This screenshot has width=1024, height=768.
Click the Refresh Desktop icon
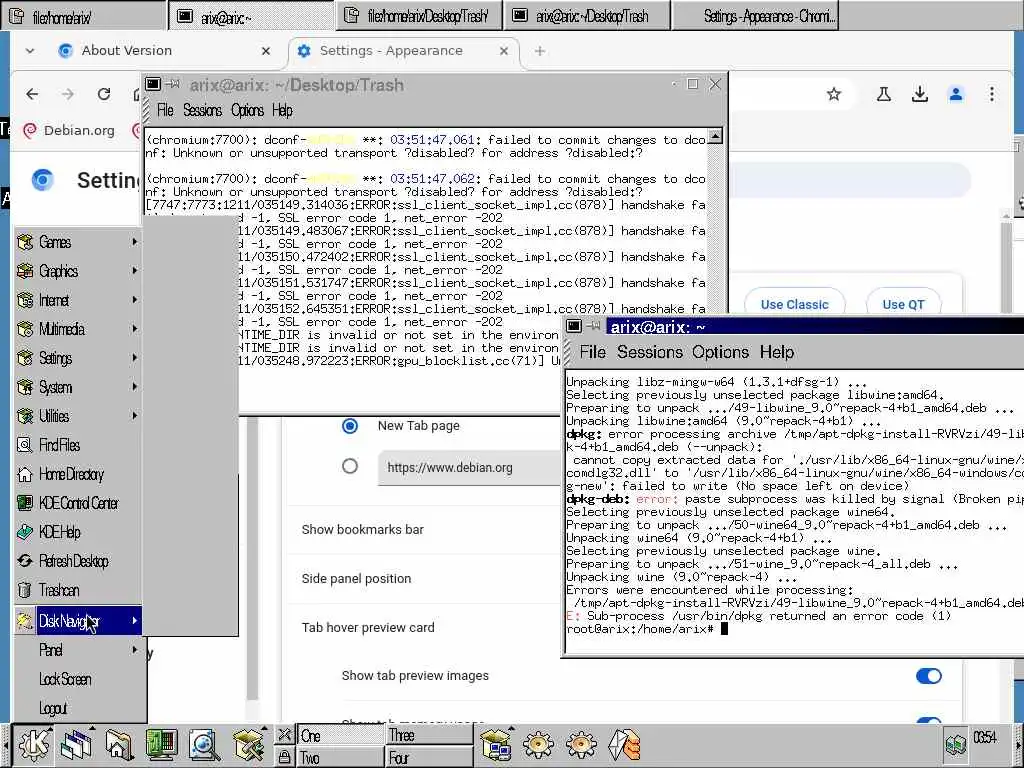pyautogui.click(x=25, y=561)
